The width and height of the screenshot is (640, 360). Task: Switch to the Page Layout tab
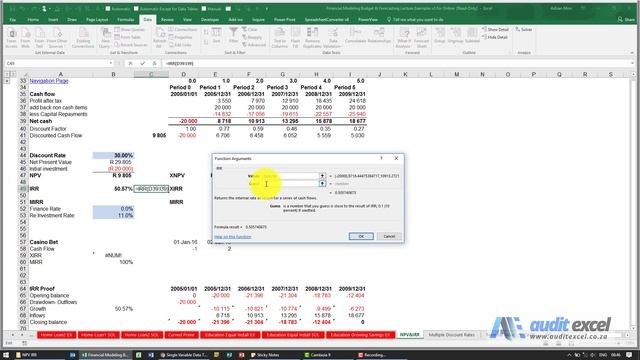coord(97,20)
